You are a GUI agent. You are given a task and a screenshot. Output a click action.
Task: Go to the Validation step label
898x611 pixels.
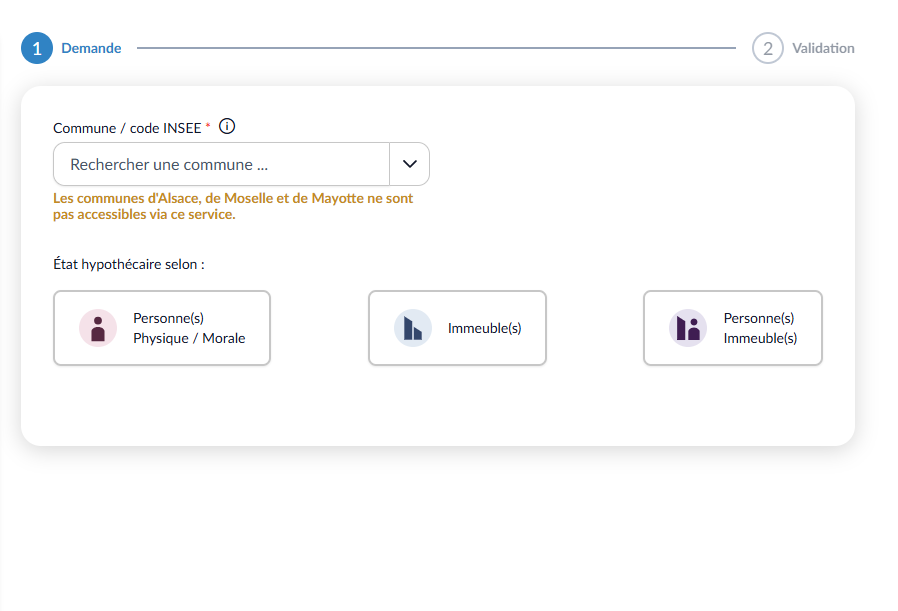pos(823,48)
